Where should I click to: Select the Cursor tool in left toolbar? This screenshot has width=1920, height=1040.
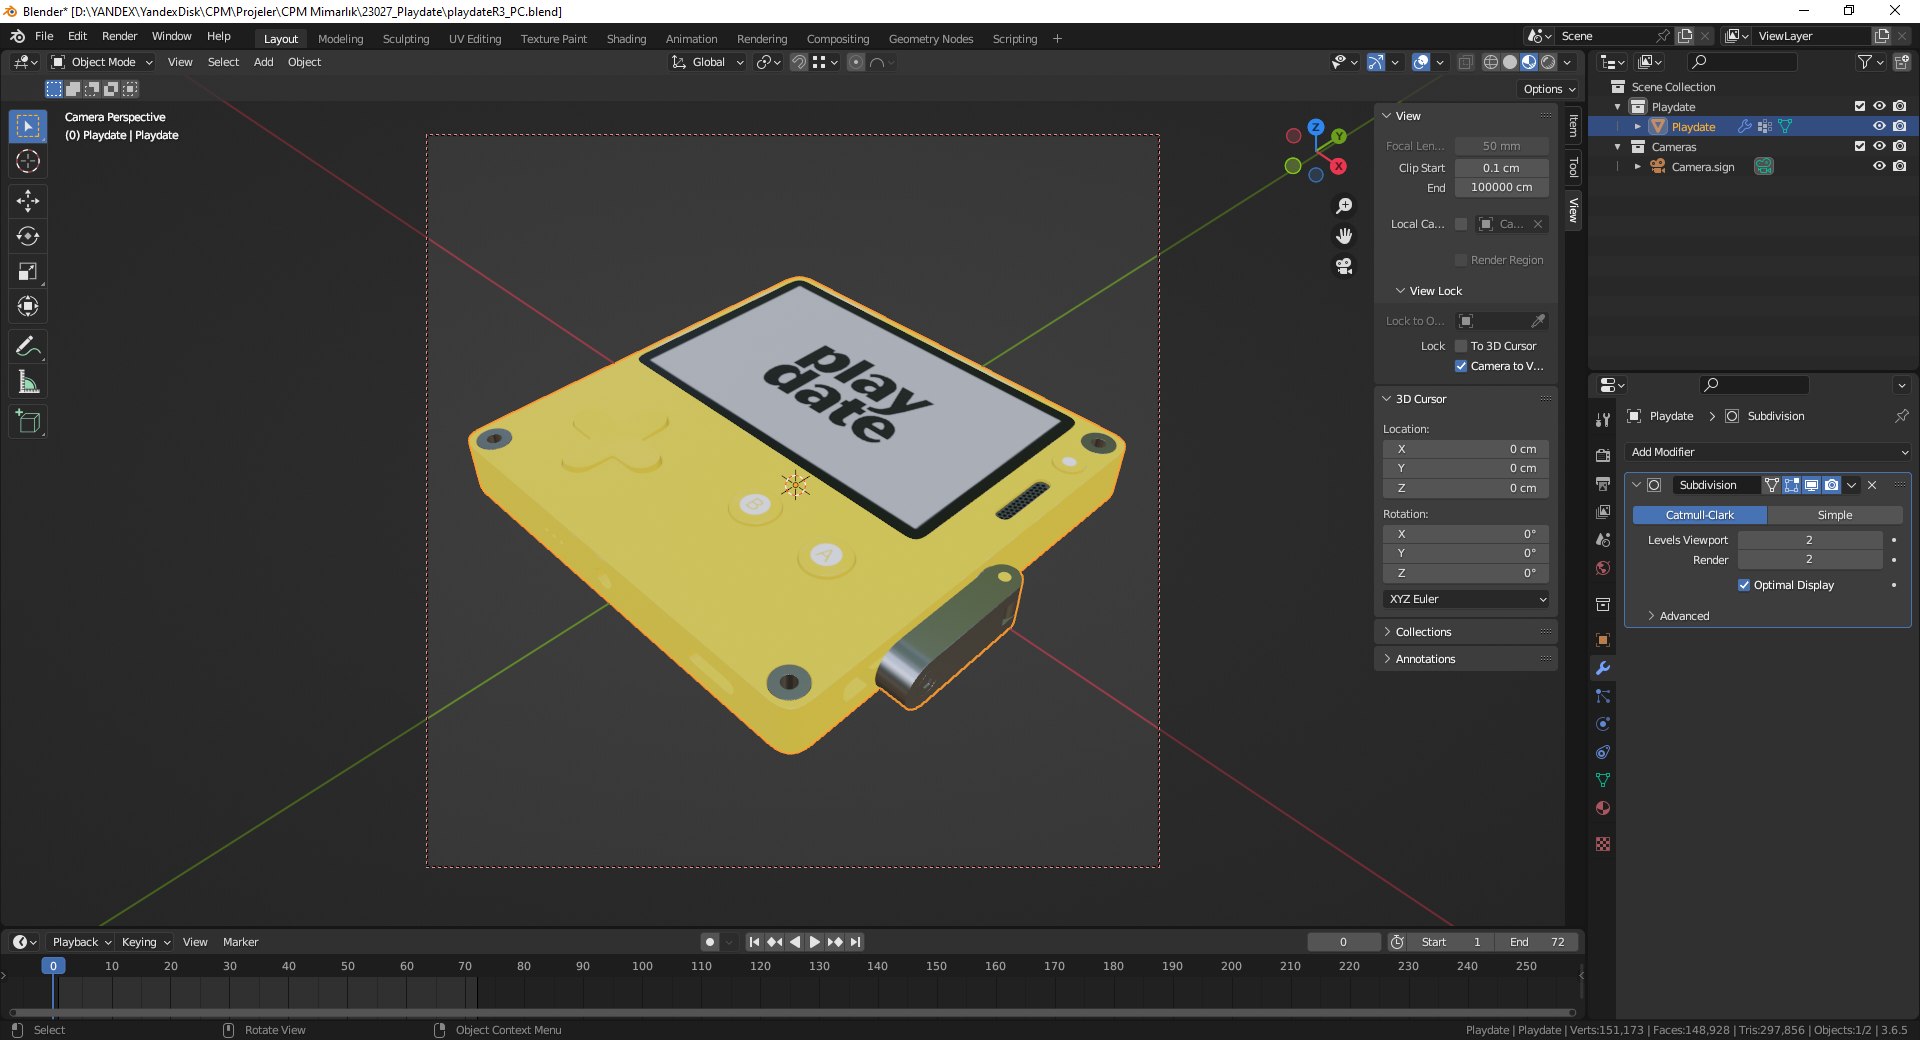tap(28, 161)
